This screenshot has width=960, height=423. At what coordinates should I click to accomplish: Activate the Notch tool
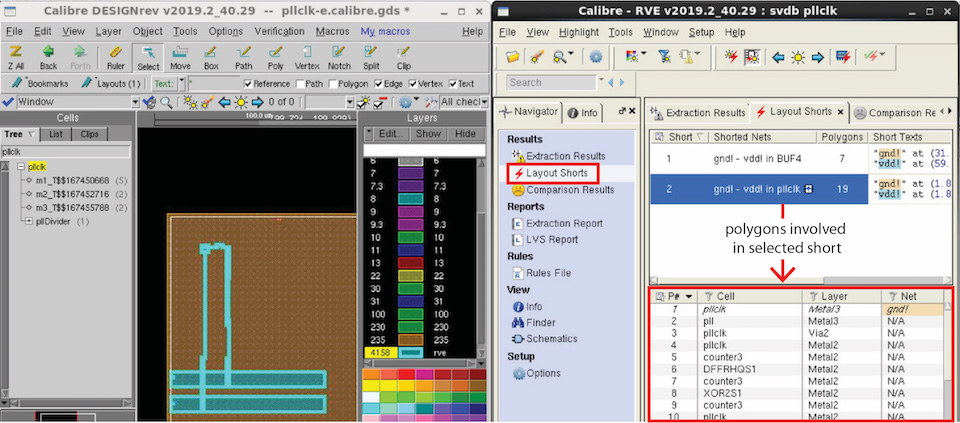tap(339, 58)
